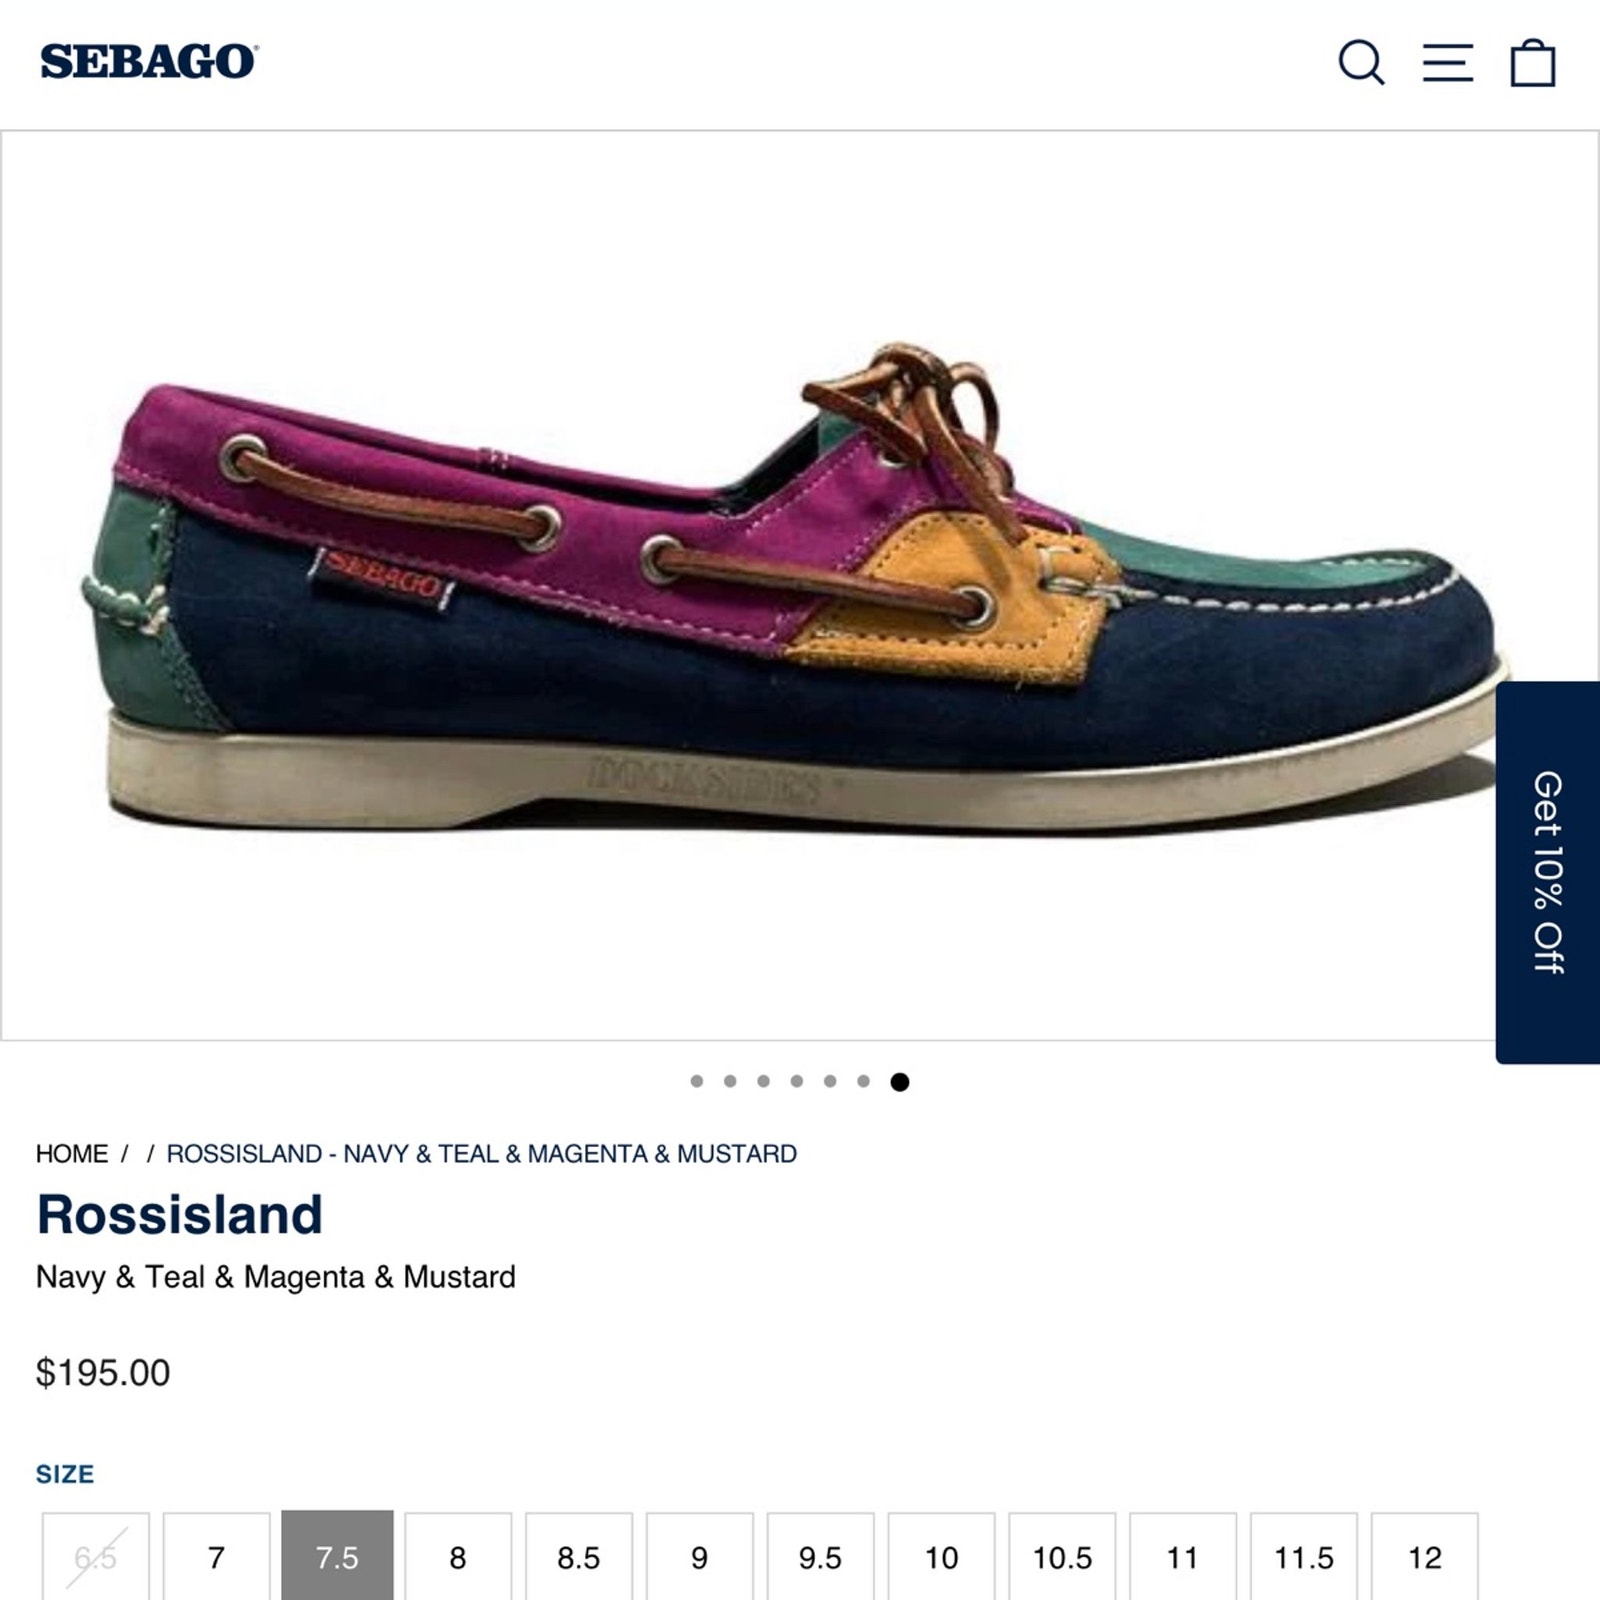This screenshot has width=1600, height=1600.
Task: Go to the fourth carousel dot
Action: [797, 1081]
